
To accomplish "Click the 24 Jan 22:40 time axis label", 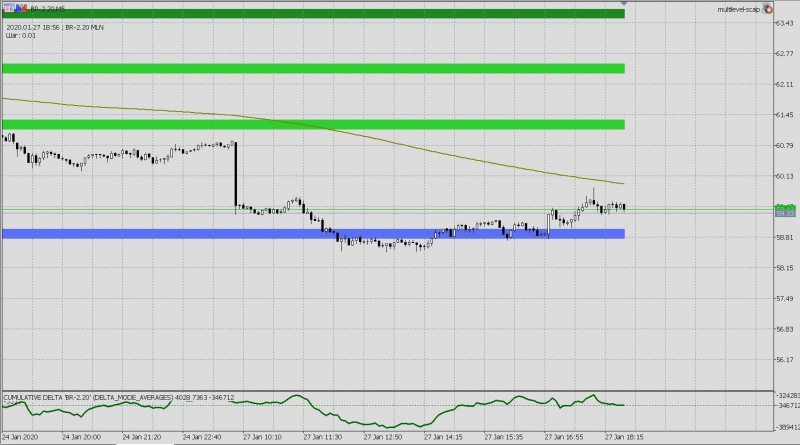I will click(x=202, y=437).
